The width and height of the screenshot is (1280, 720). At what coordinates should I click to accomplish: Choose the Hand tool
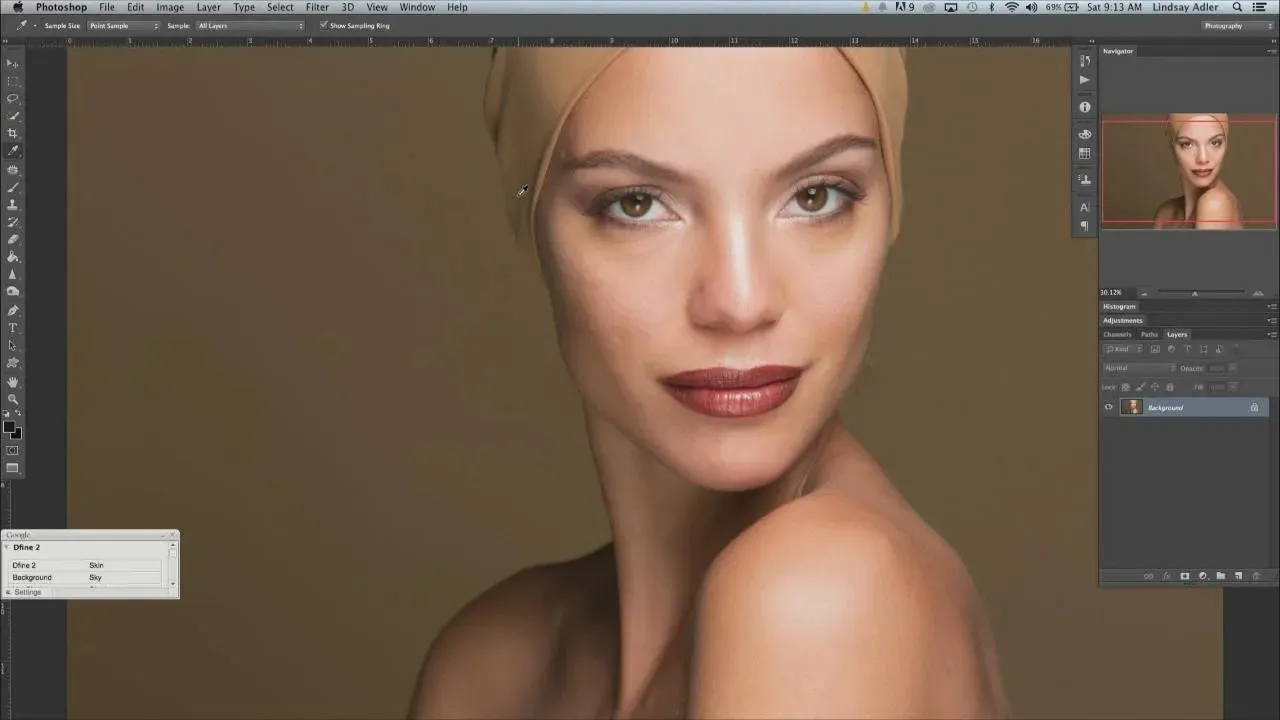pos(13,382)
